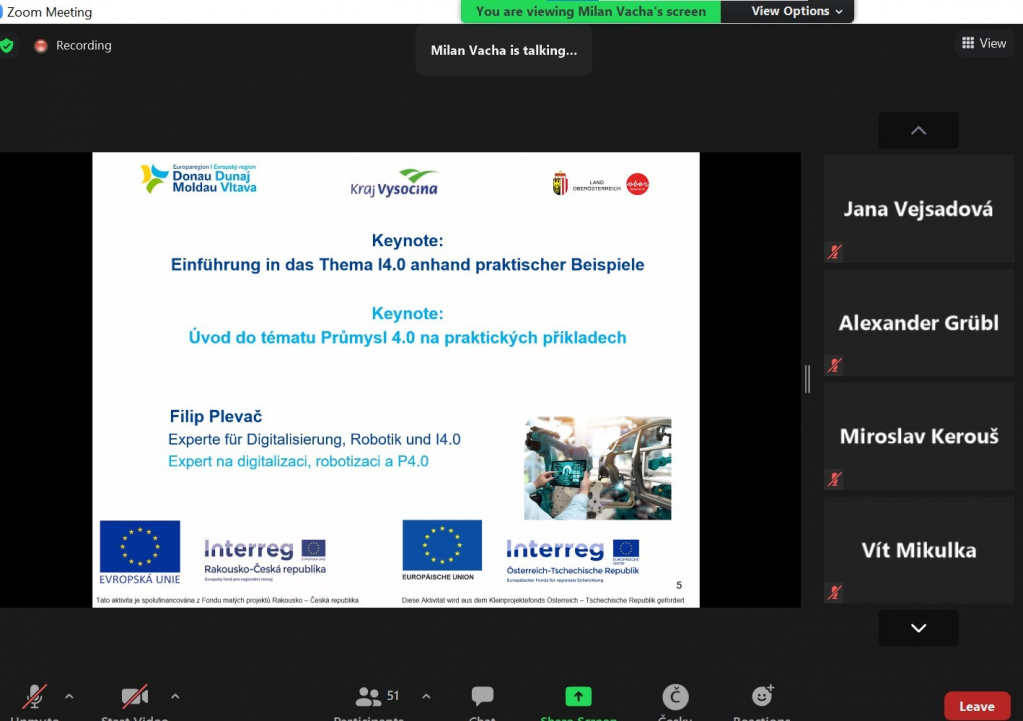Click the presenter name 'Filip Plevač'

[215, 416]
